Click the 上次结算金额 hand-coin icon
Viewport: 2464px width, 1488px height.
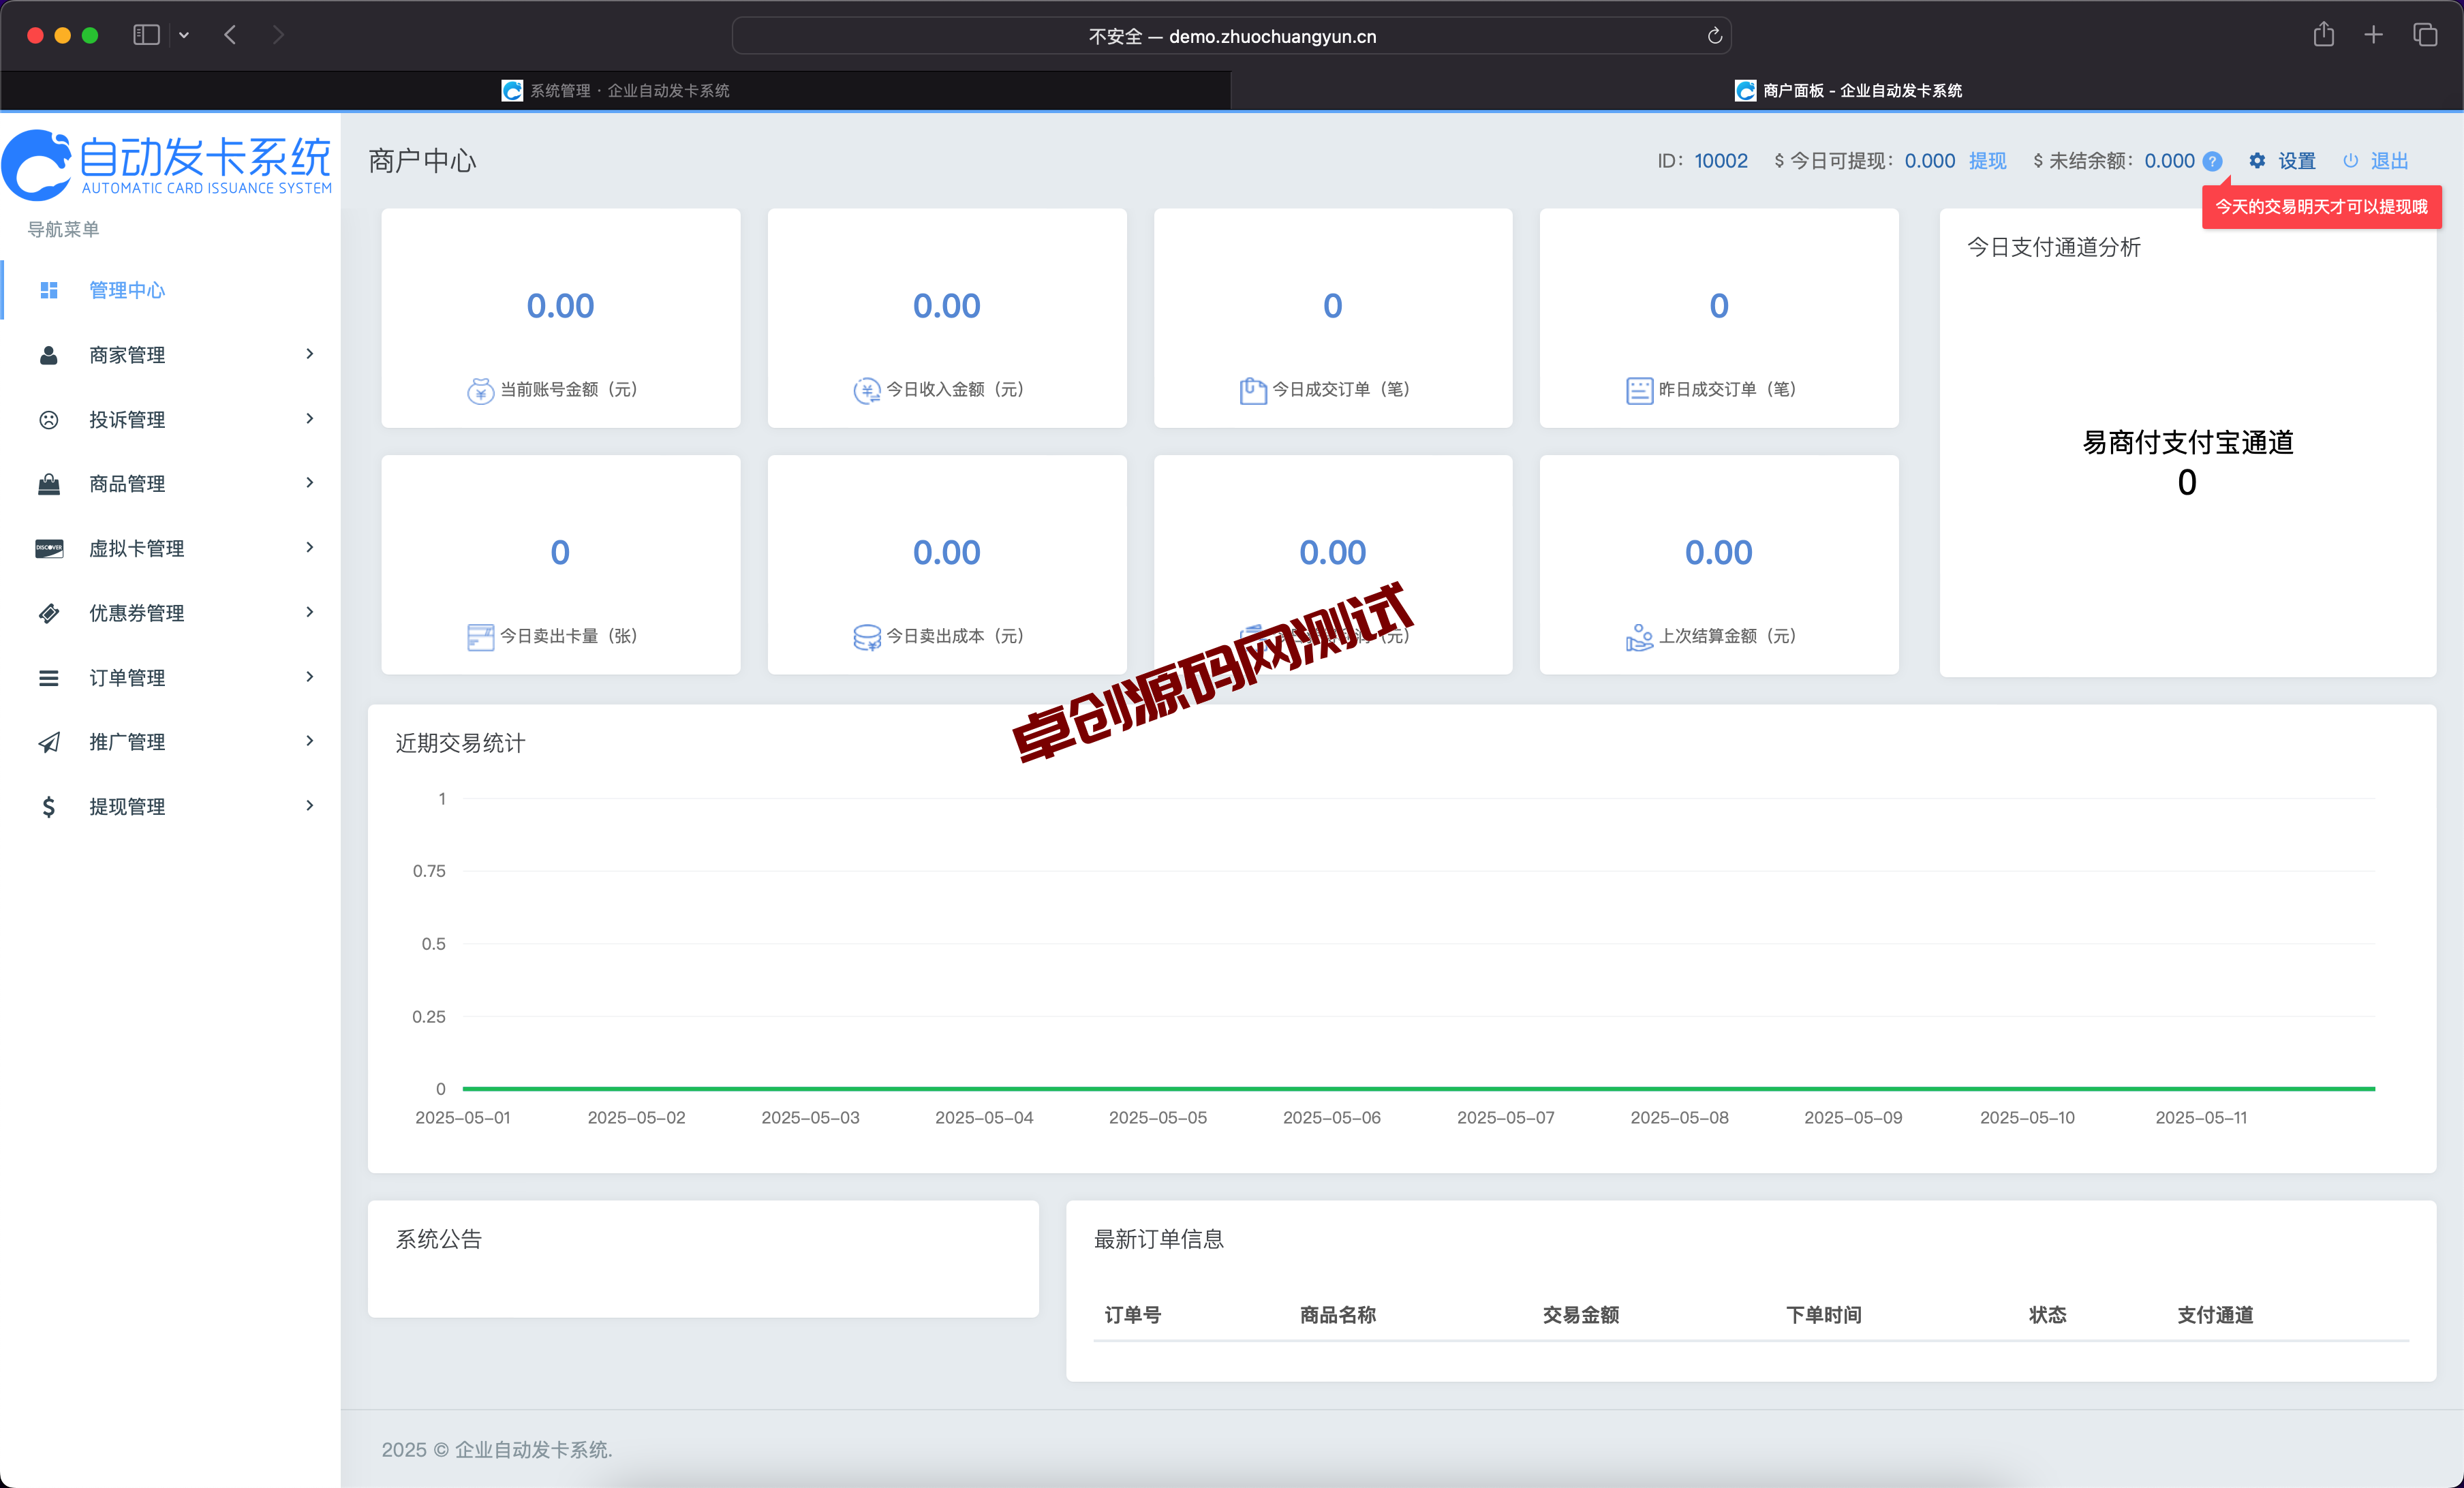point(1640,637)
